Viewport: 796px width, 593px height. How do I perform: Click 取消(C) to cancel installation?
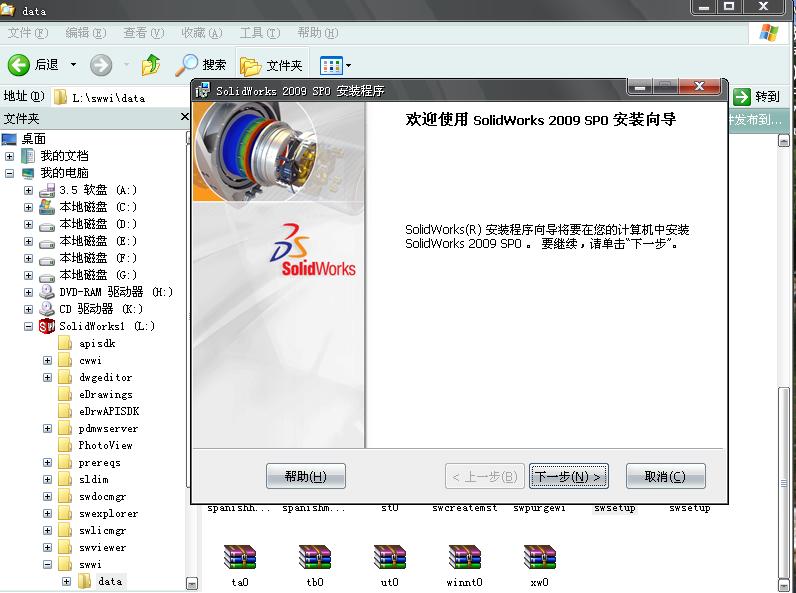pyautogui.click(x=666, y=476)
